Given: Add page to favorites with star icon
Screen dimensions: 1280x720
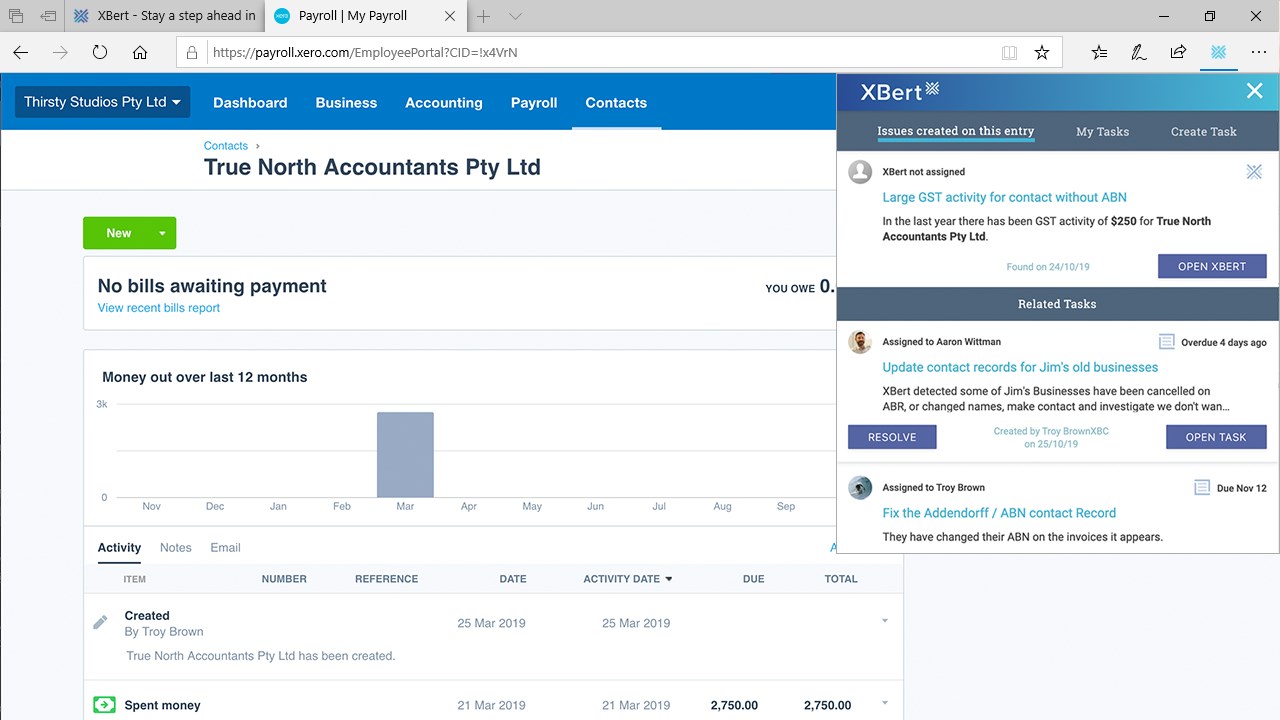Looking at the screenshot, I should pos(1042,53).
